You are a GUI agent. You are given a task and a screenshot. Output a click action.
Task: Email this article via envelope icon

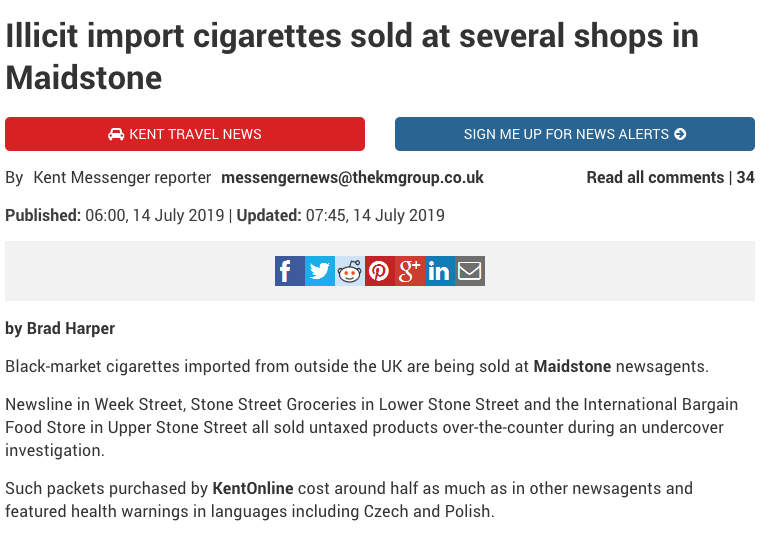coord(470,271)
